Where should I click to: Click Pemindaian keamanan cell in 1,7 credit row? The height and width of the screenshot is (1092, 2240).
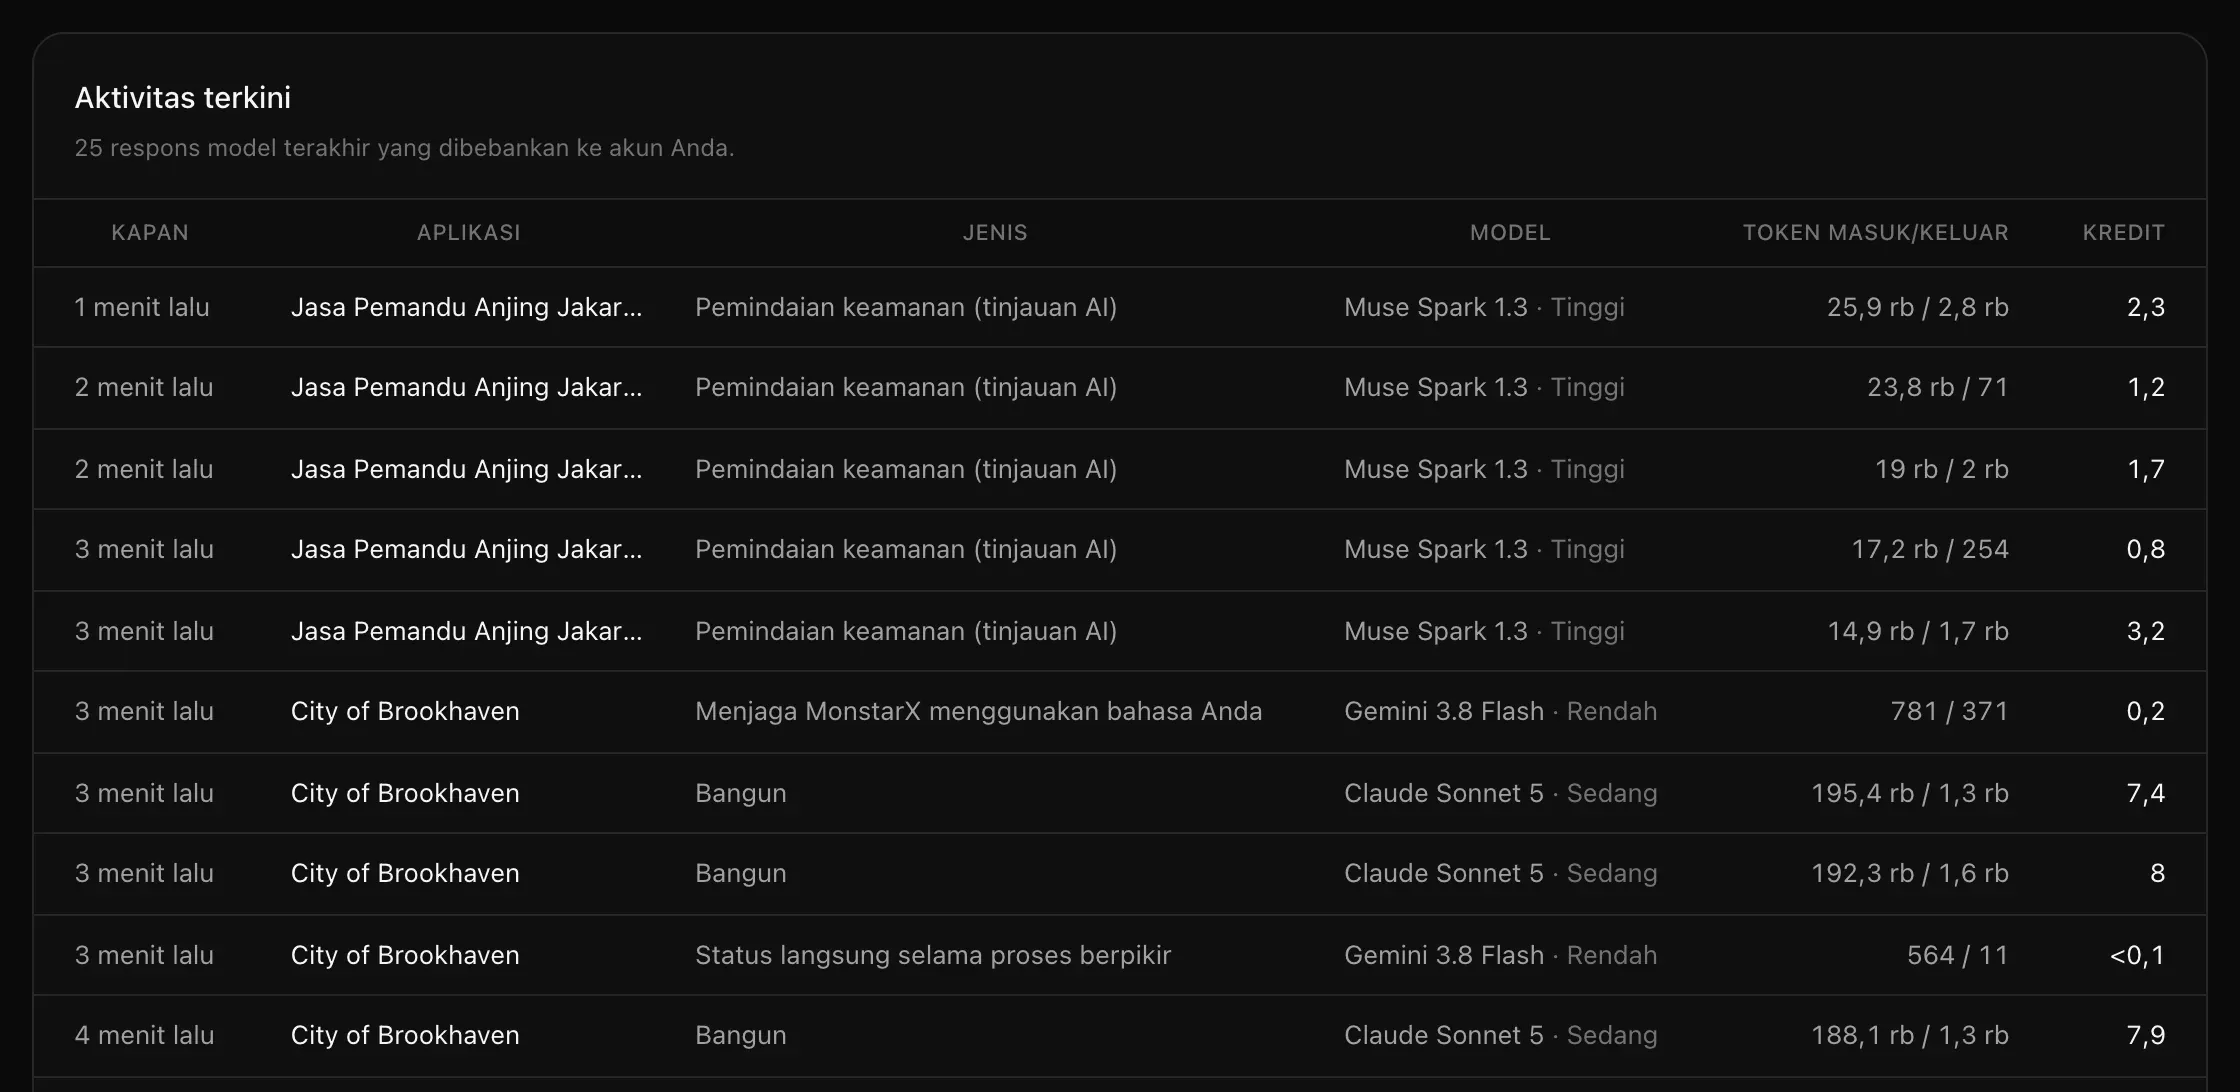(906, 469)
